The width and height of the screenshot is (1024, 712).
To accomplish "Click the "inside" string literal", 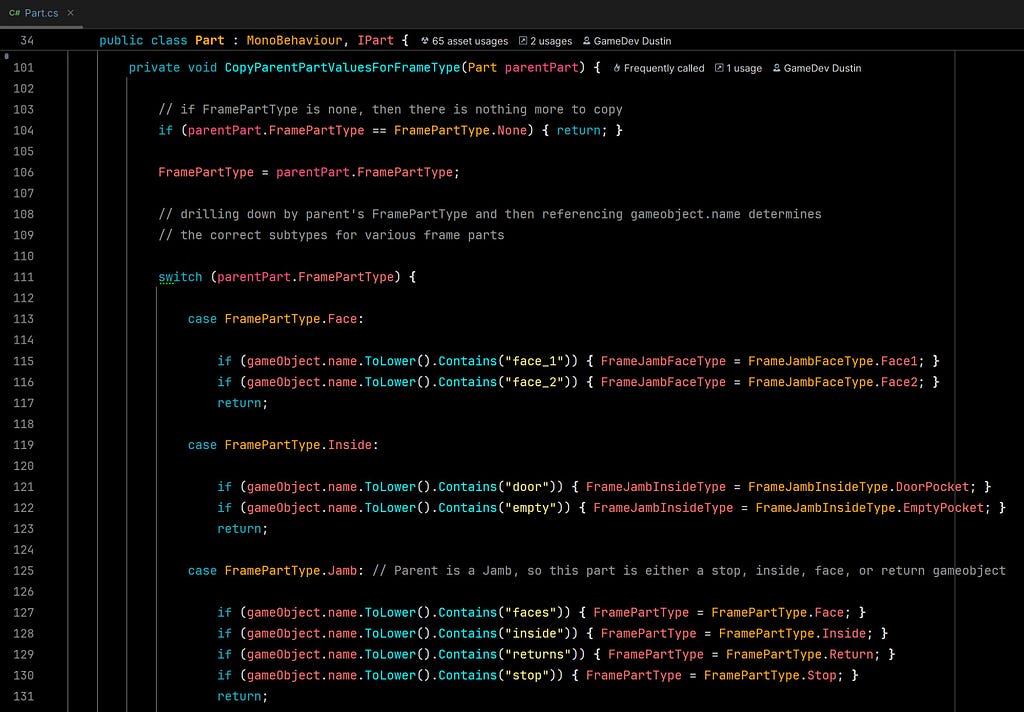I will point(534,634).
